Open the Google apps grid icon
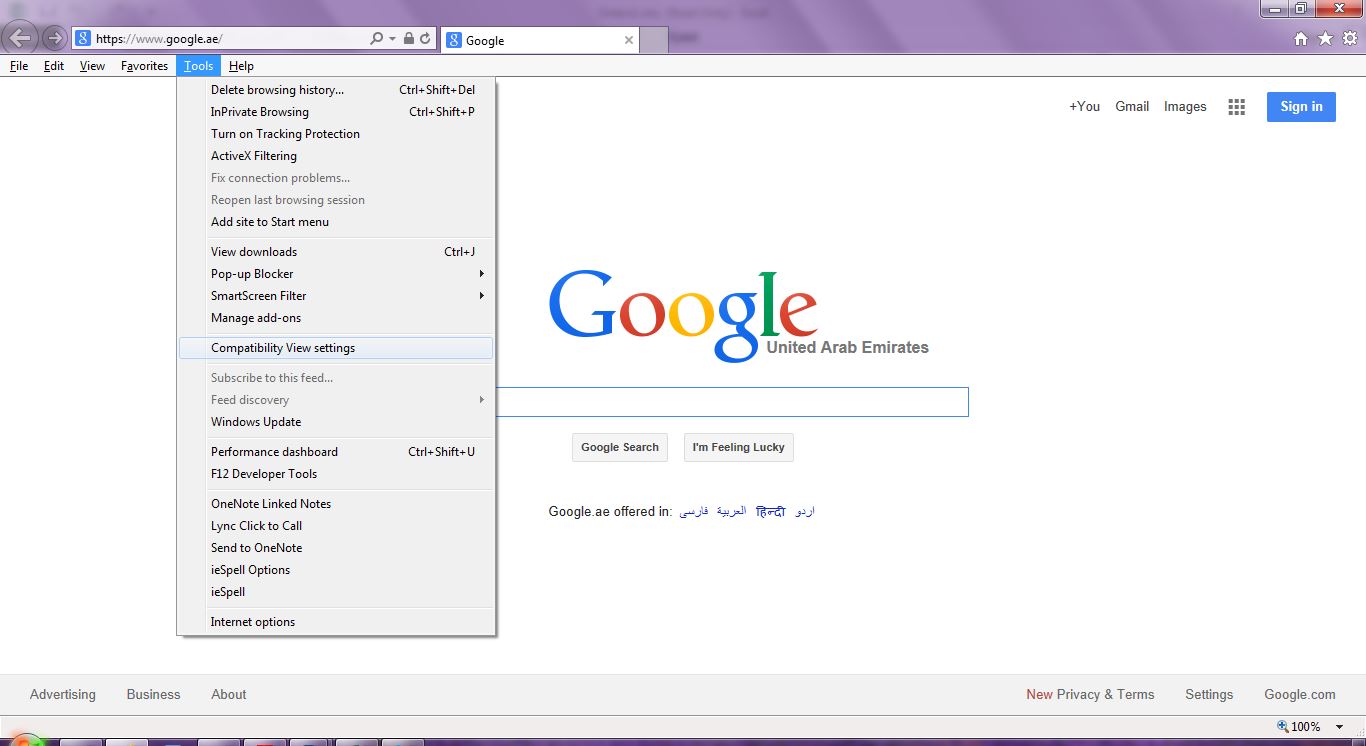The height and width of the screenshot is (746, 1366). [x=1237, y=107]
